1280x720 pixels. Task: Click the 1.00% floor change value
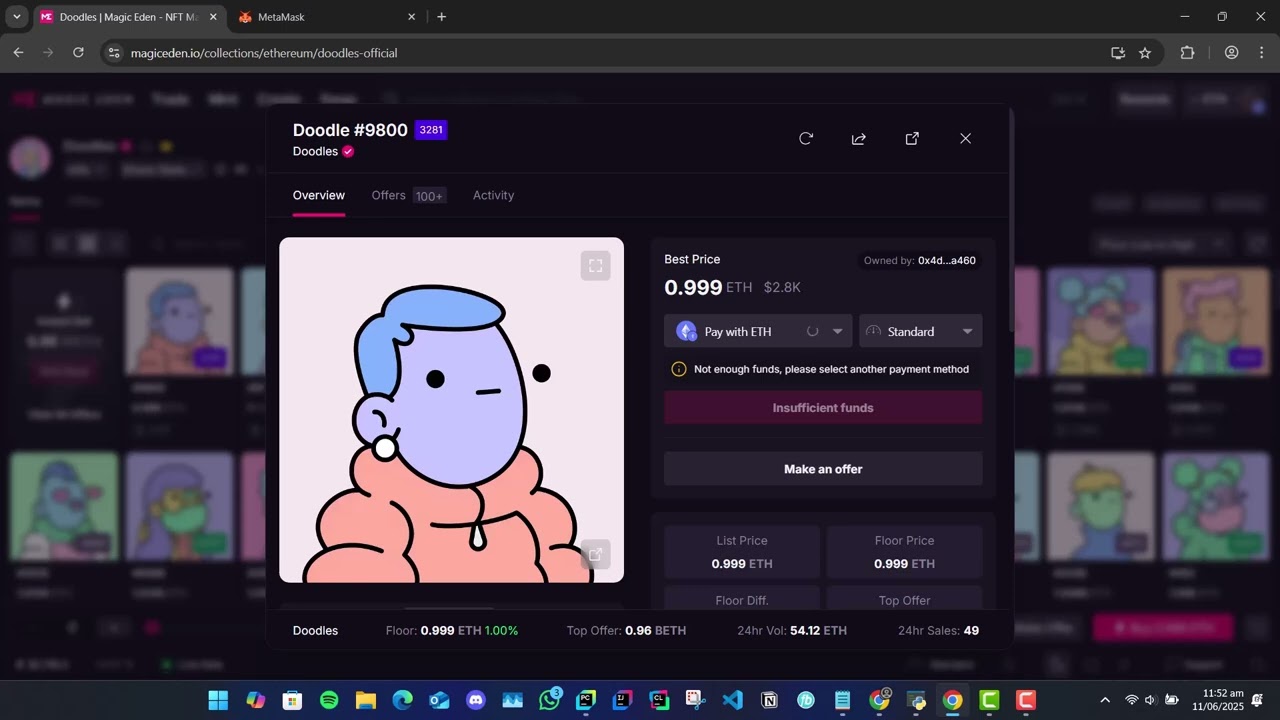tap(501, 631)
